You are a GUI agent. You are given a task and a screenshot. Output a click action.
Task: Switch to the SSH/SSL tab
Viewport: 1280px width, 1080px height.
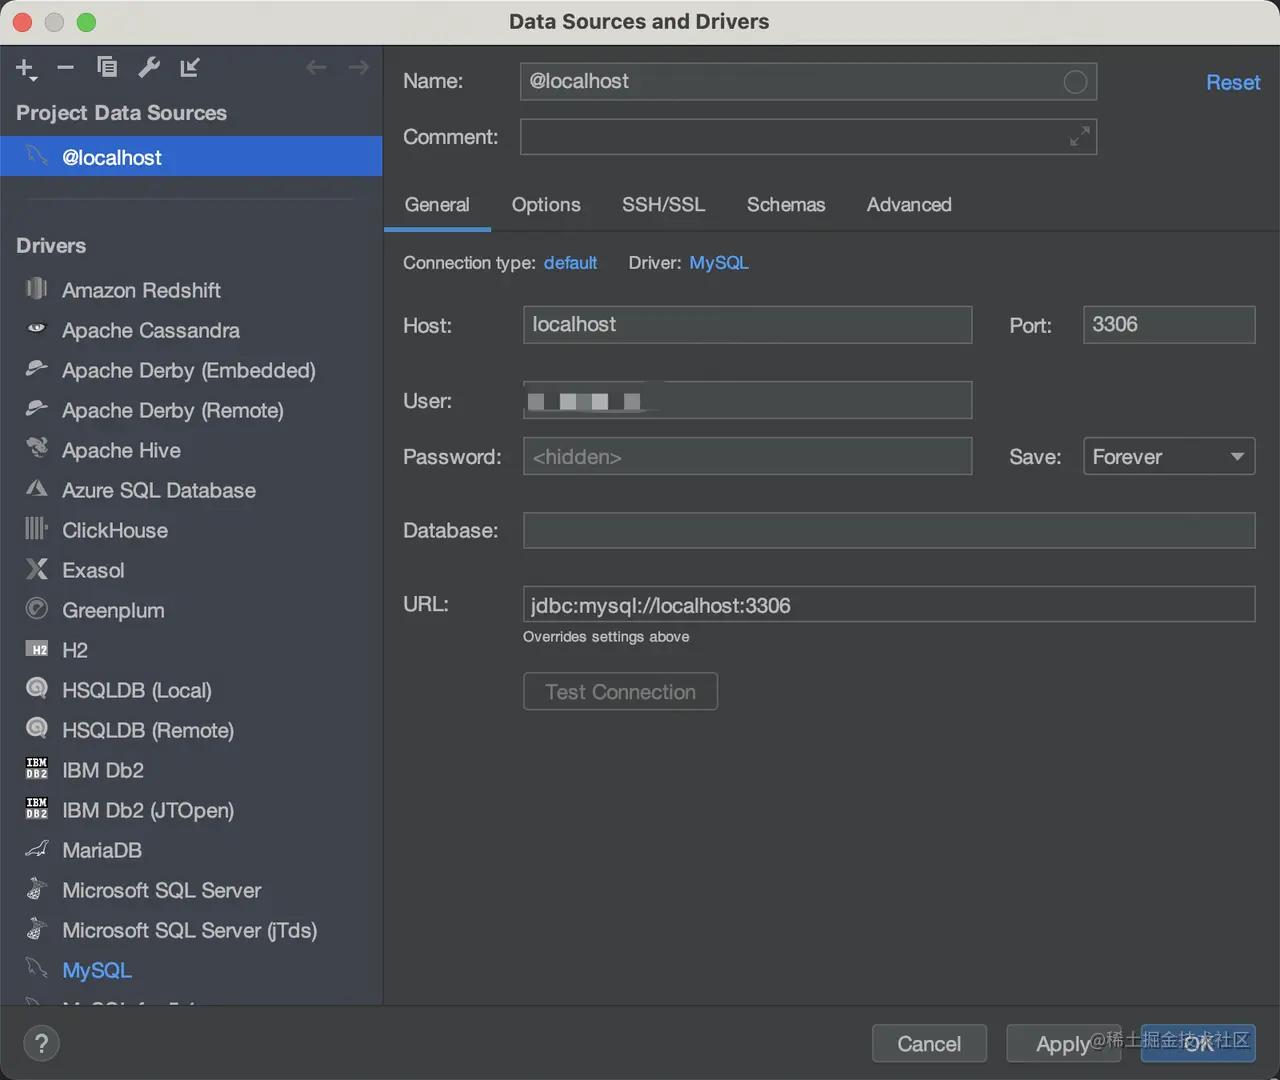[664, 205]
